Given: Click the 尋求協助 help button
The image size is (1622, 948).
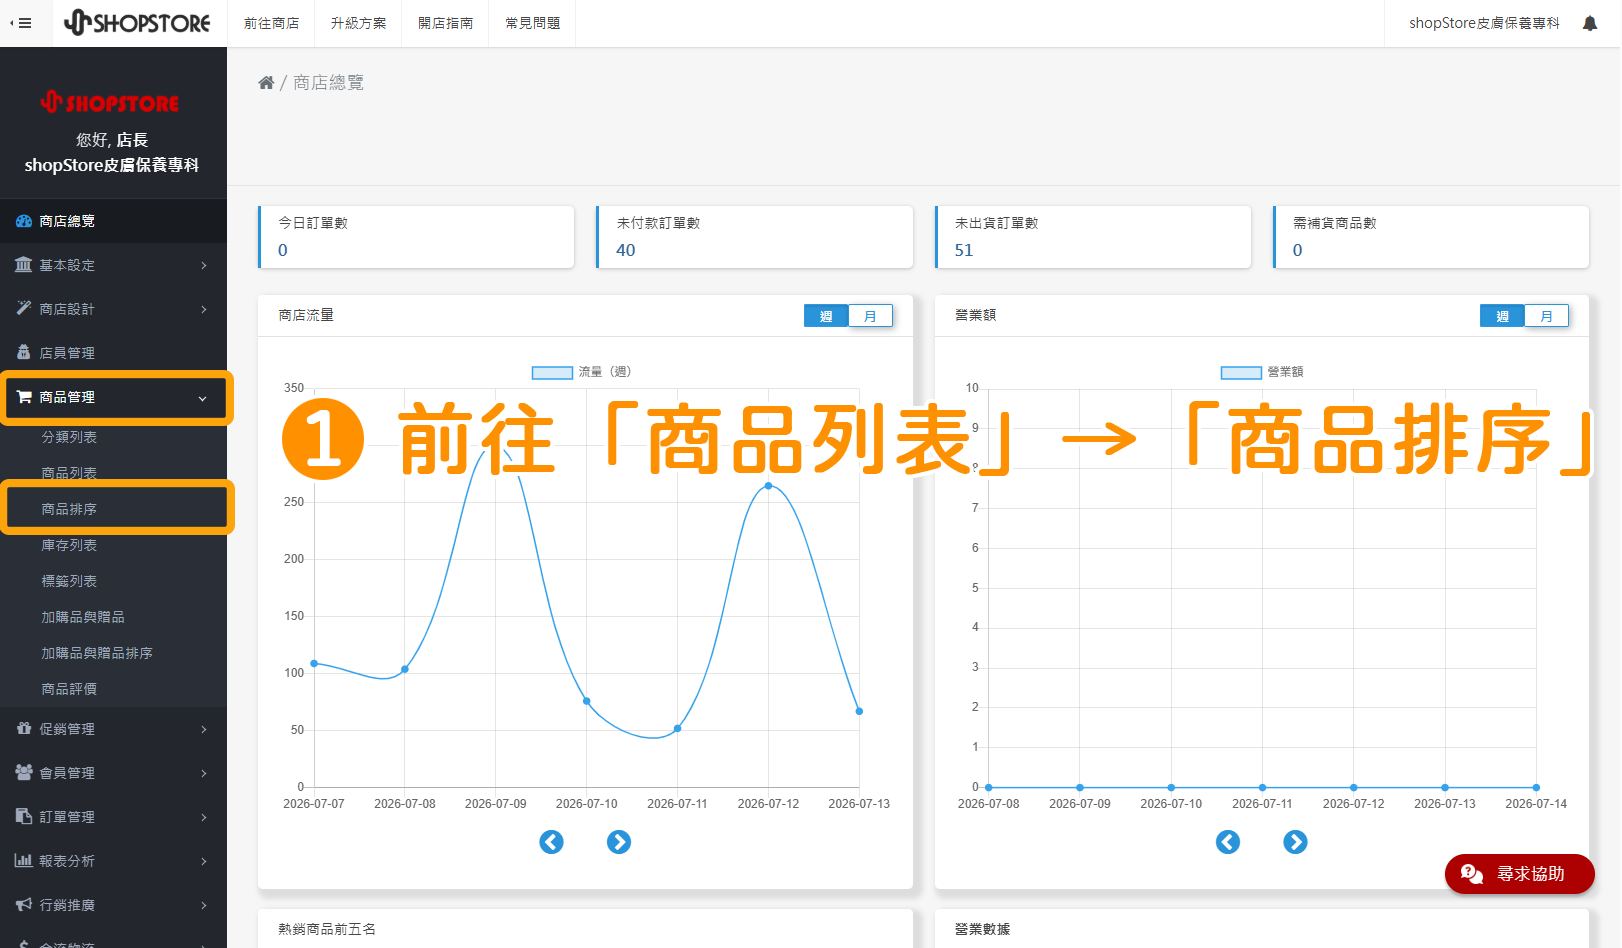Looking at the screenshot, I should (1519, 874).
